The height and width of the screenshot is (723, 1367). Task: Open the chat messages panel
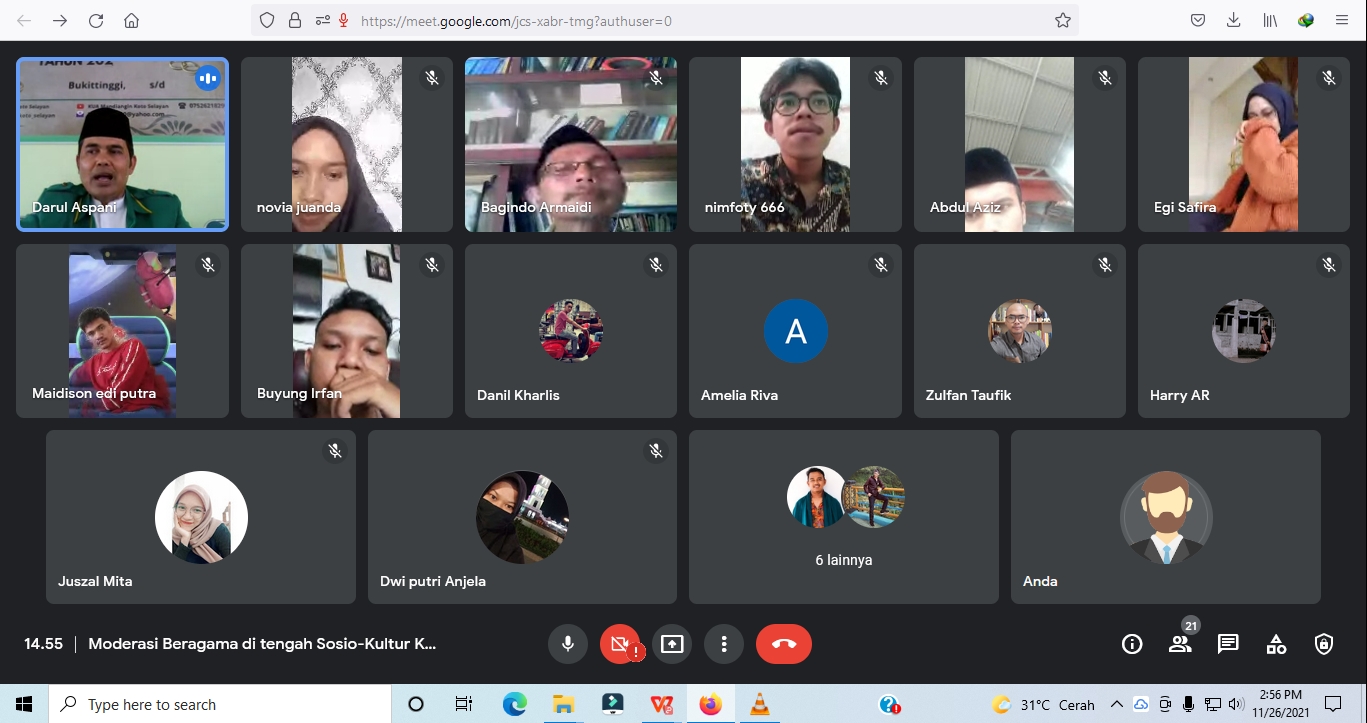pyautogui.click(x=1228, y=644)
